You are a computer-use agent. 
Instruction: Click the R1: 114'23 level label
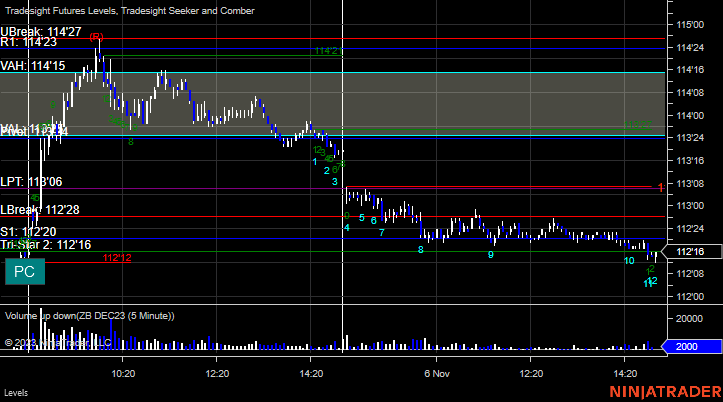click(x=29, y=42)
